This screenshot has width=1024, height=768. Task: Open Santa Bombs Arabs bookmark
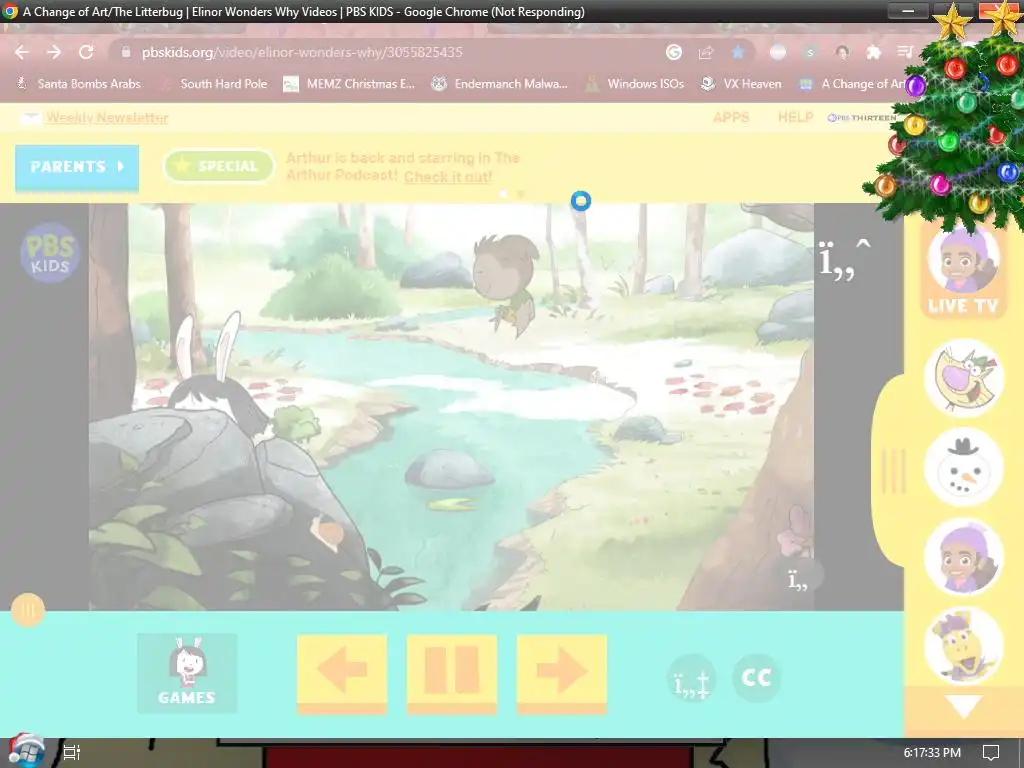(78, 84)
